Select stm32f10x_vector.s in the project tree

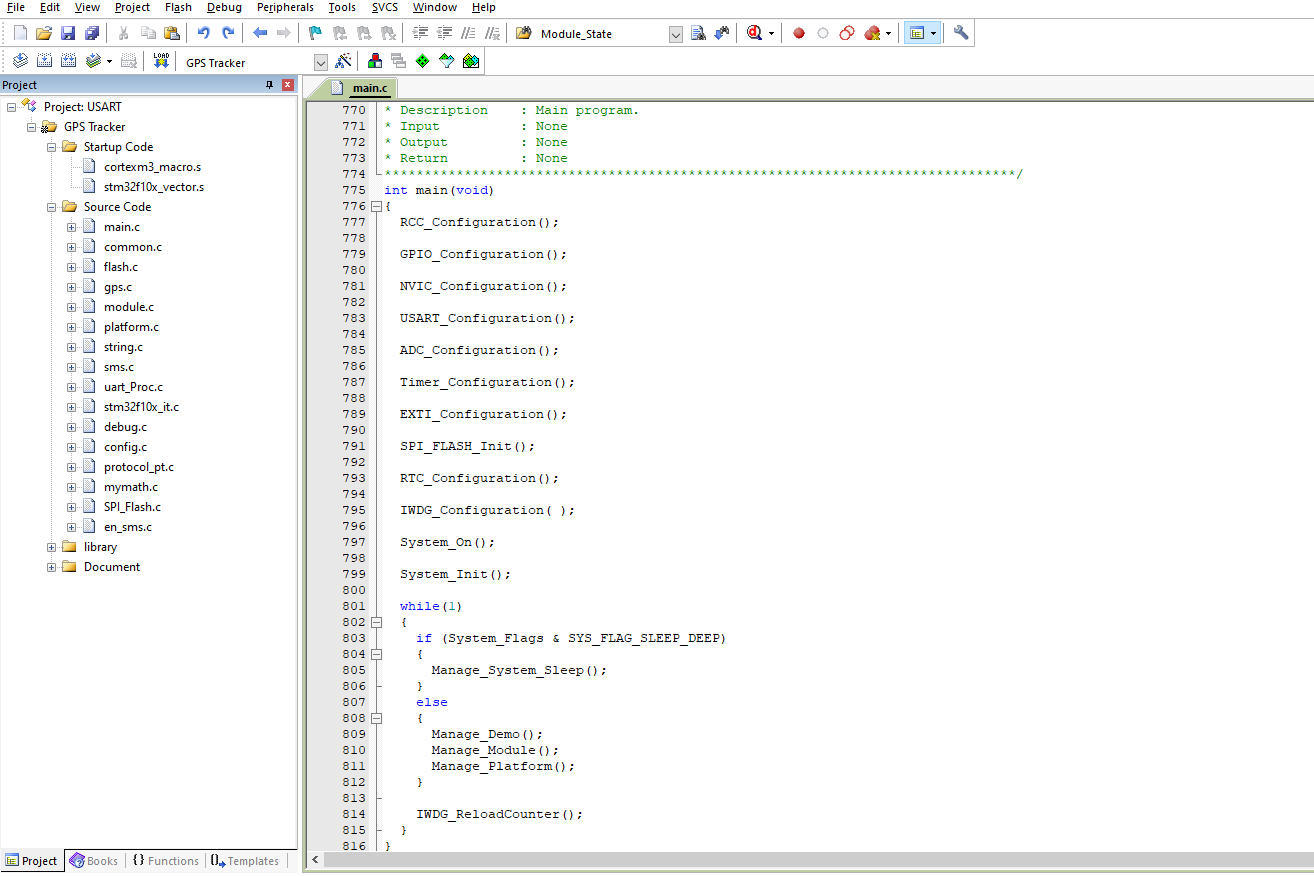[154, 187]
